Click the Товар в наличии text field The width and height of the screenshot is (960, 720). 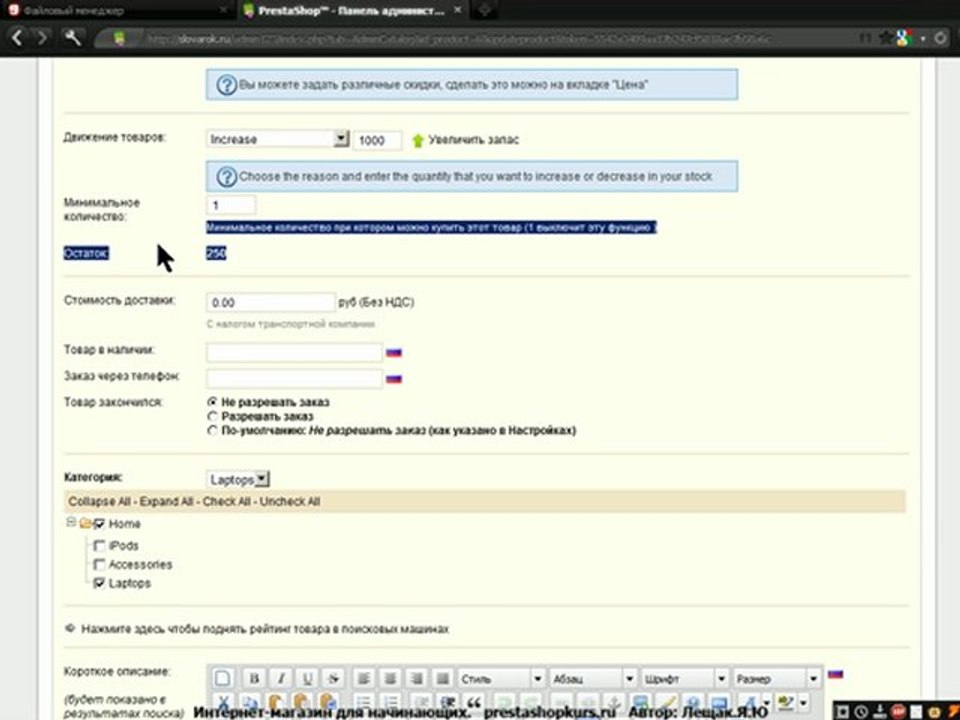[x=294, y=352]
